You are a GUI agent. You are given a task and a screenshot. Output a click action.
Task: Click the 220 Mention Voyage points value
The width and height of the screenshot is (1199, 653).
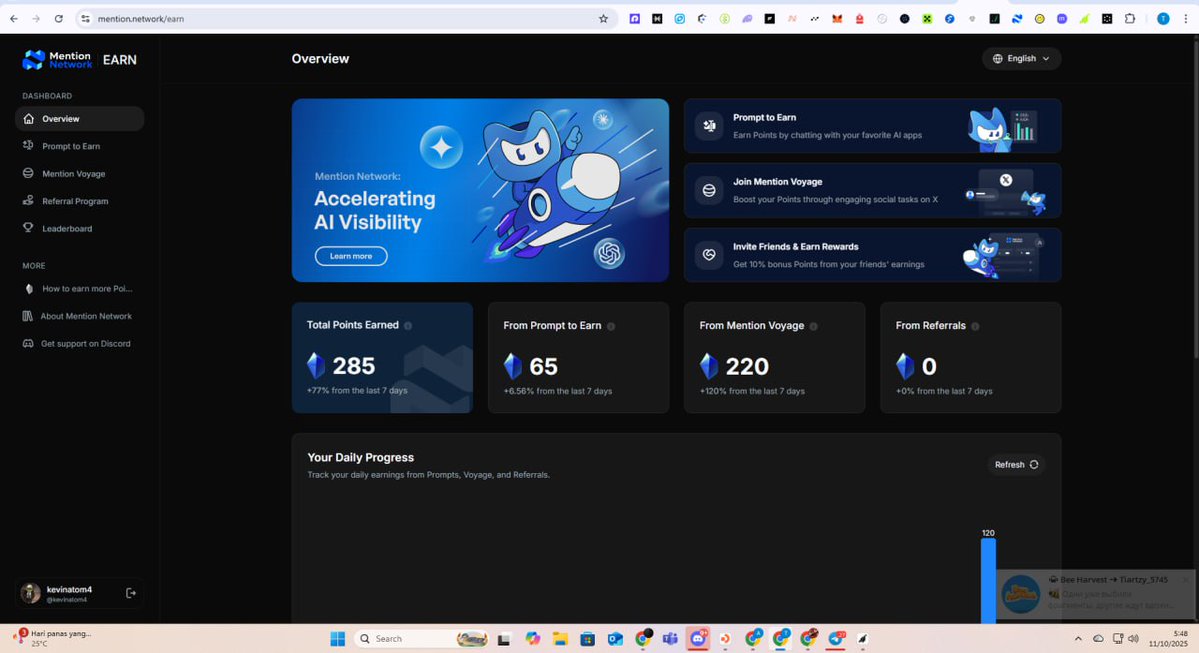[747, 367]
